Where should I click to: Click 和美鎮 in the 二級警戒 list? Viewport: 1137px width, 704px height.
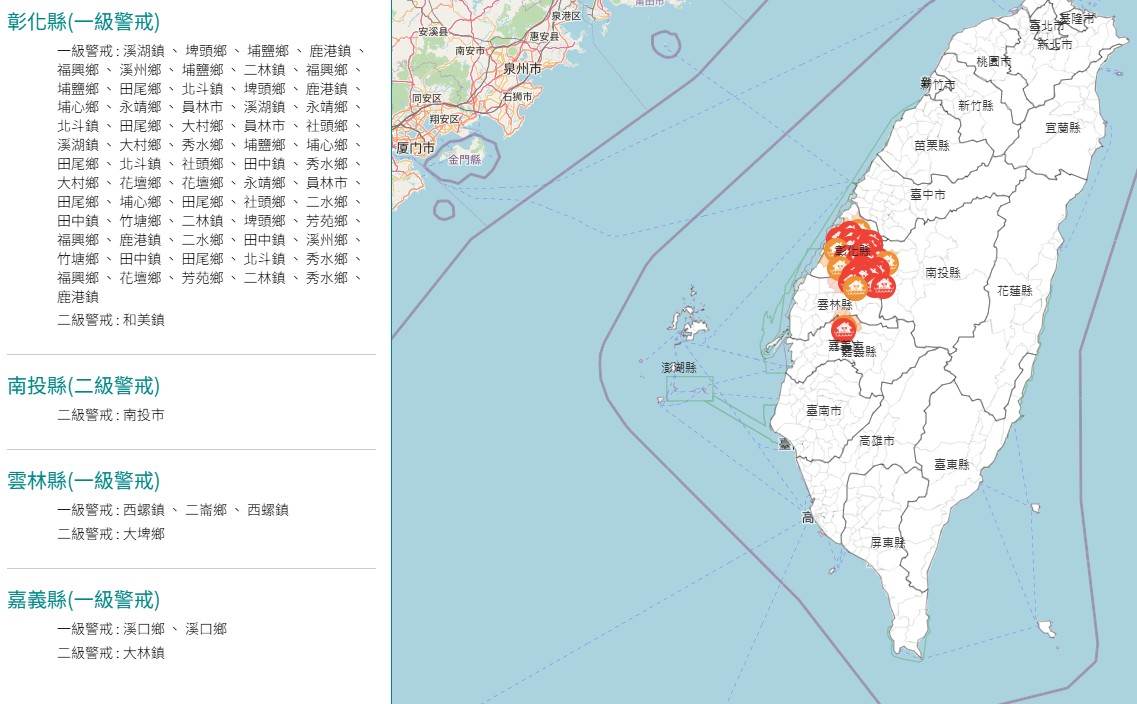tap(144, 320)
